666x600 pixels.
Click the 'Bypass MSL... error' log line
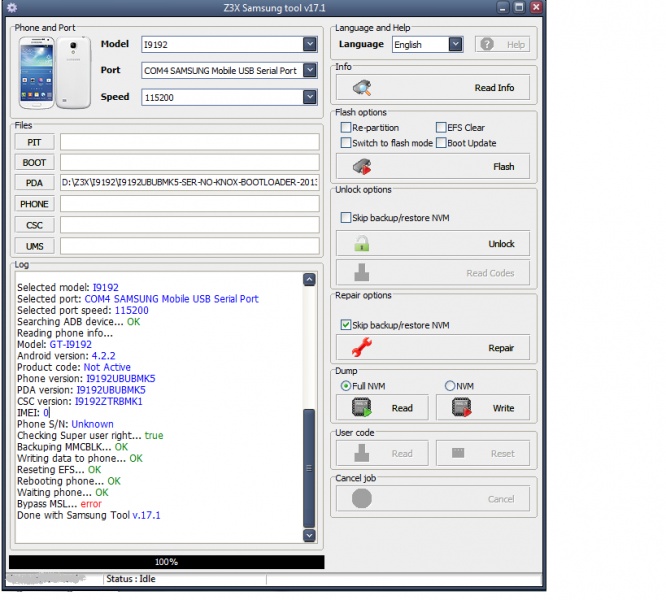[x=59, y=504]
